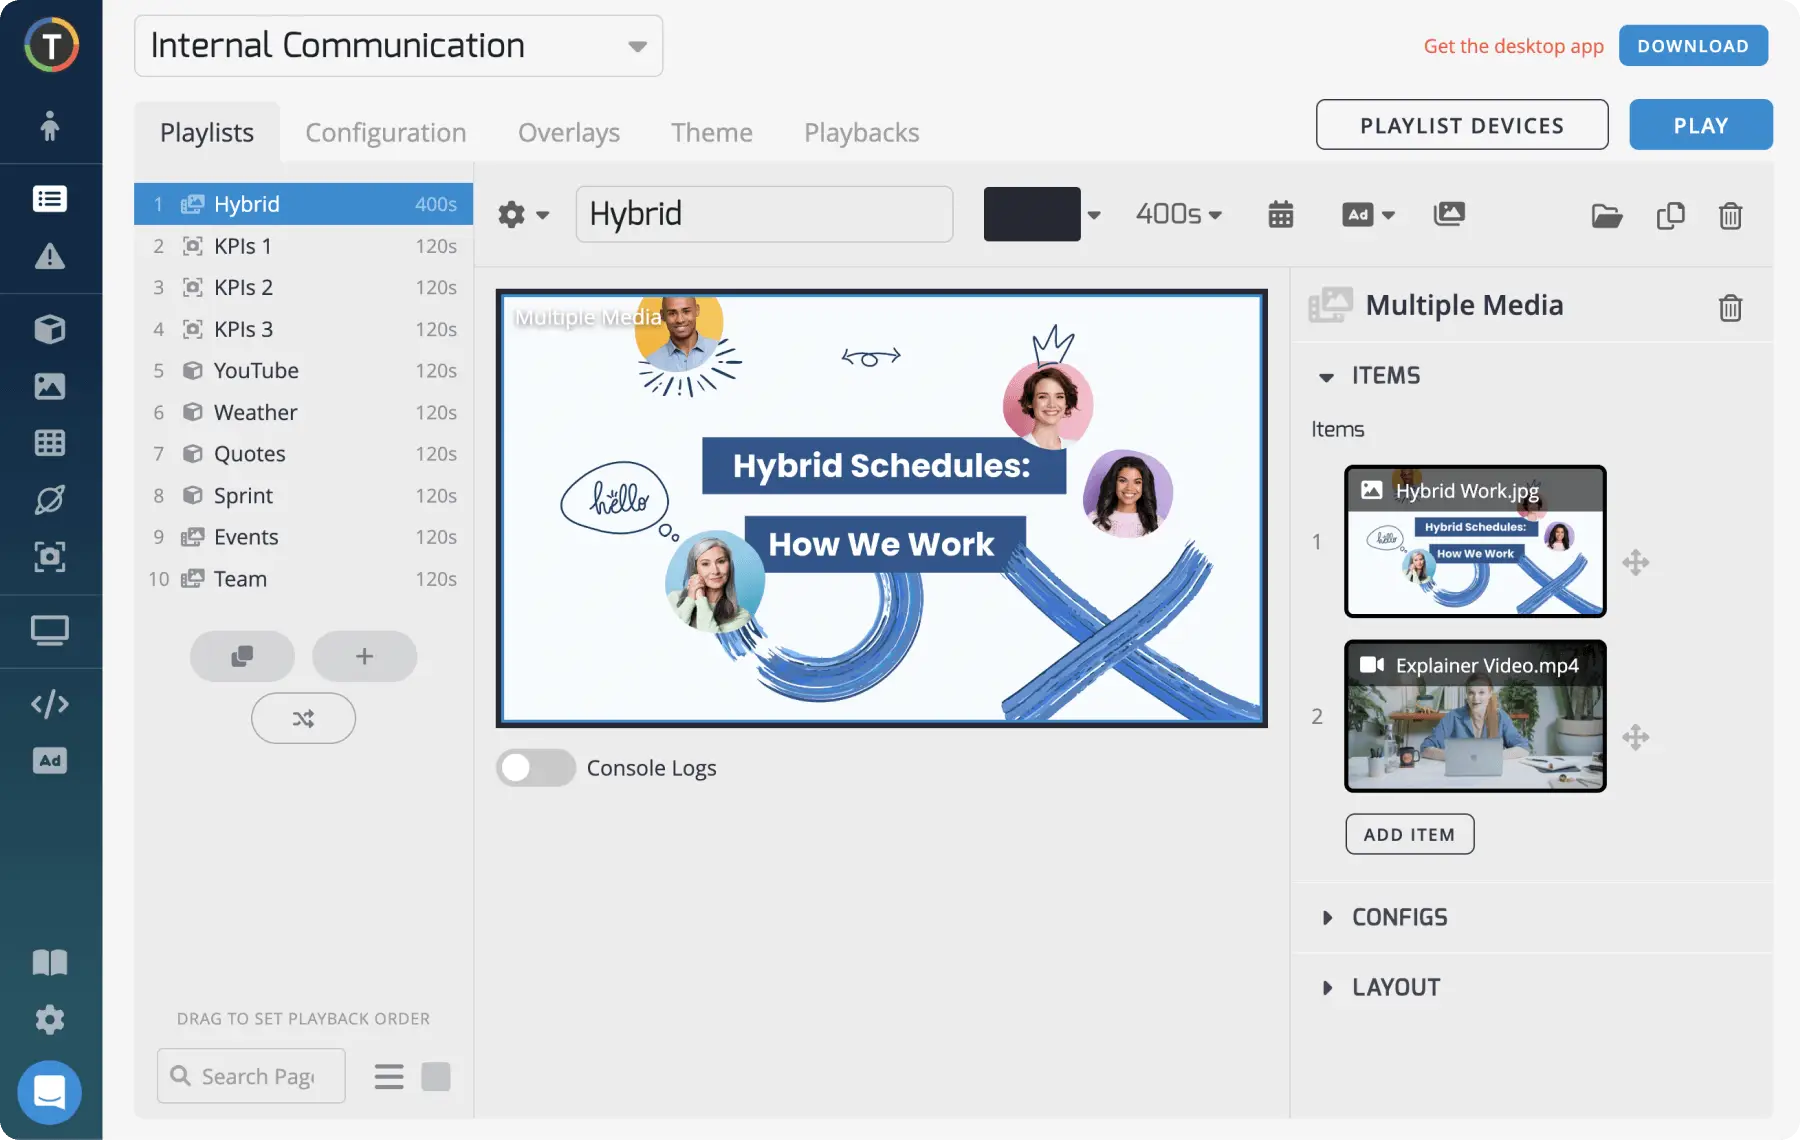
Task: Click the chat support bubble icon
Action: tap(49, 1092)
